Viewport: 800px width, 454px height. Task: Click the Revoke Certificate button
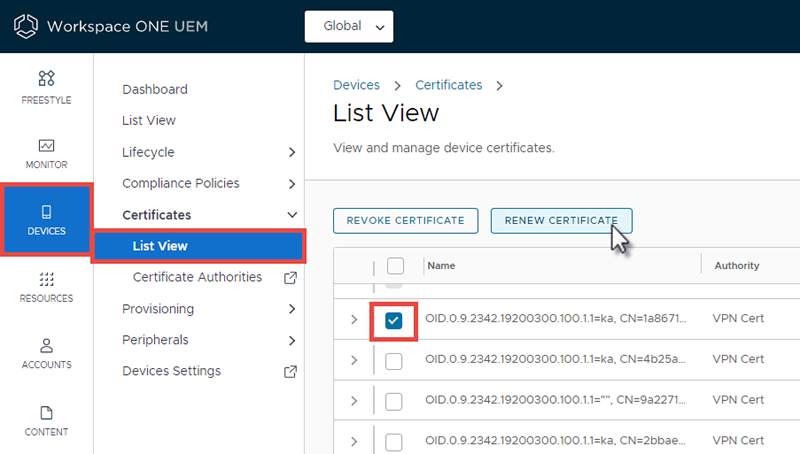(x=406, y=221)
